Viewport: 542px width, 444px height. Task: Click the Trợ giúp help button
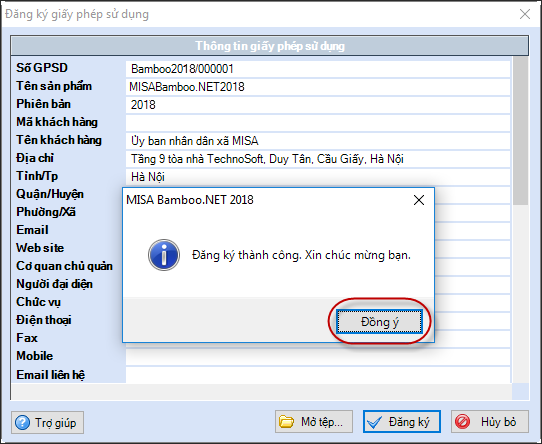point(47,422)
